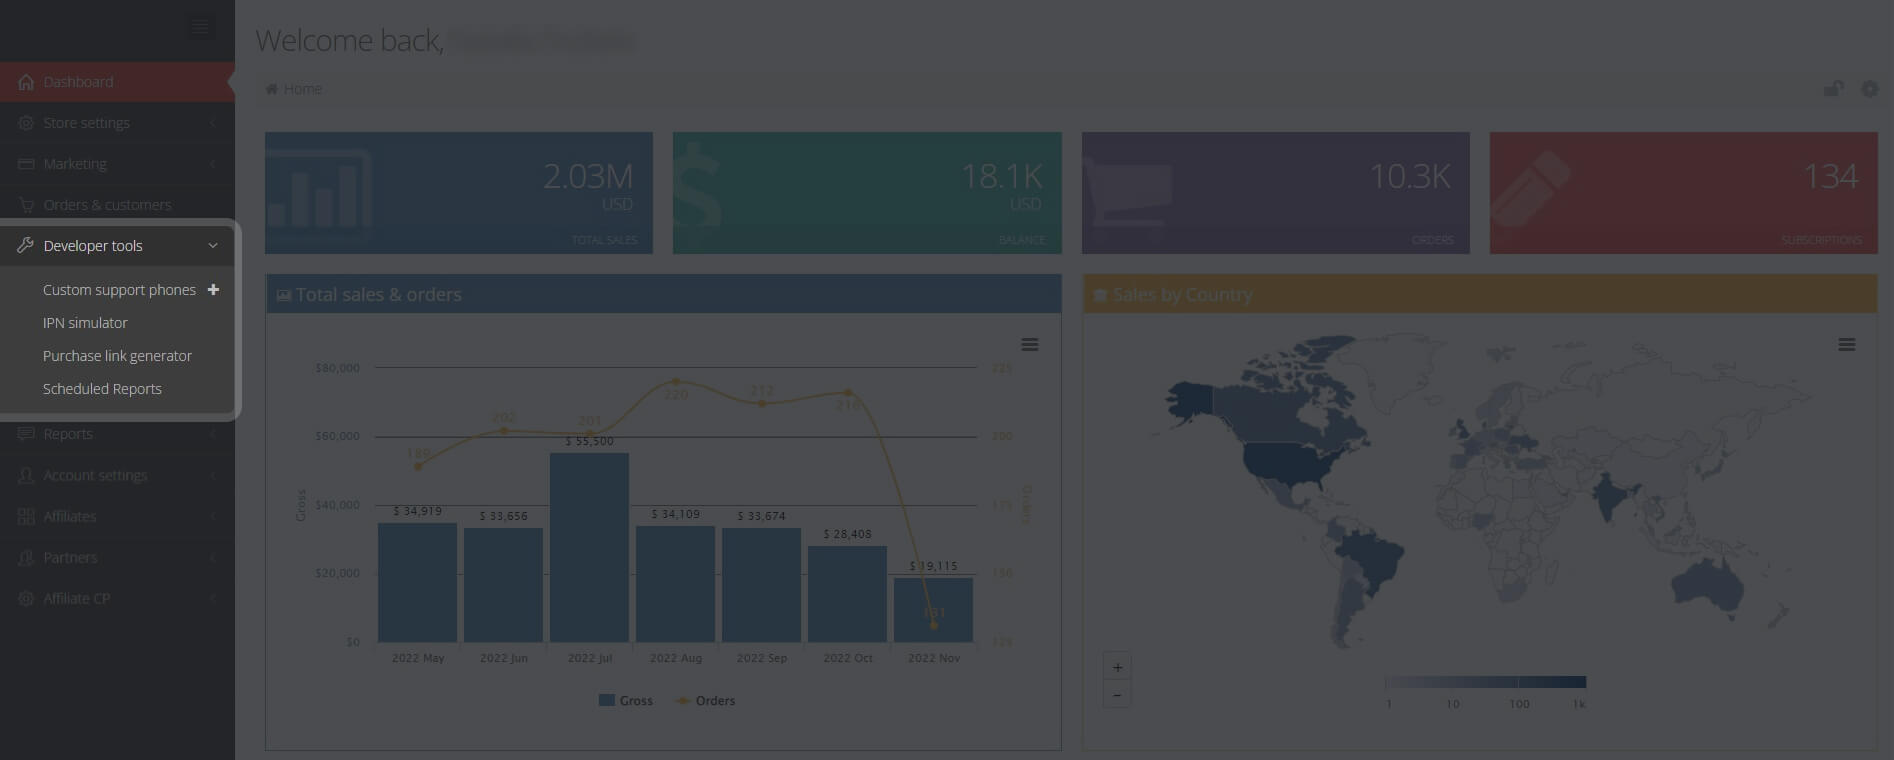This screenshot has width=1894, height=760.
Task: Zoom out on the world map
Action: (x=1117, y=695)
